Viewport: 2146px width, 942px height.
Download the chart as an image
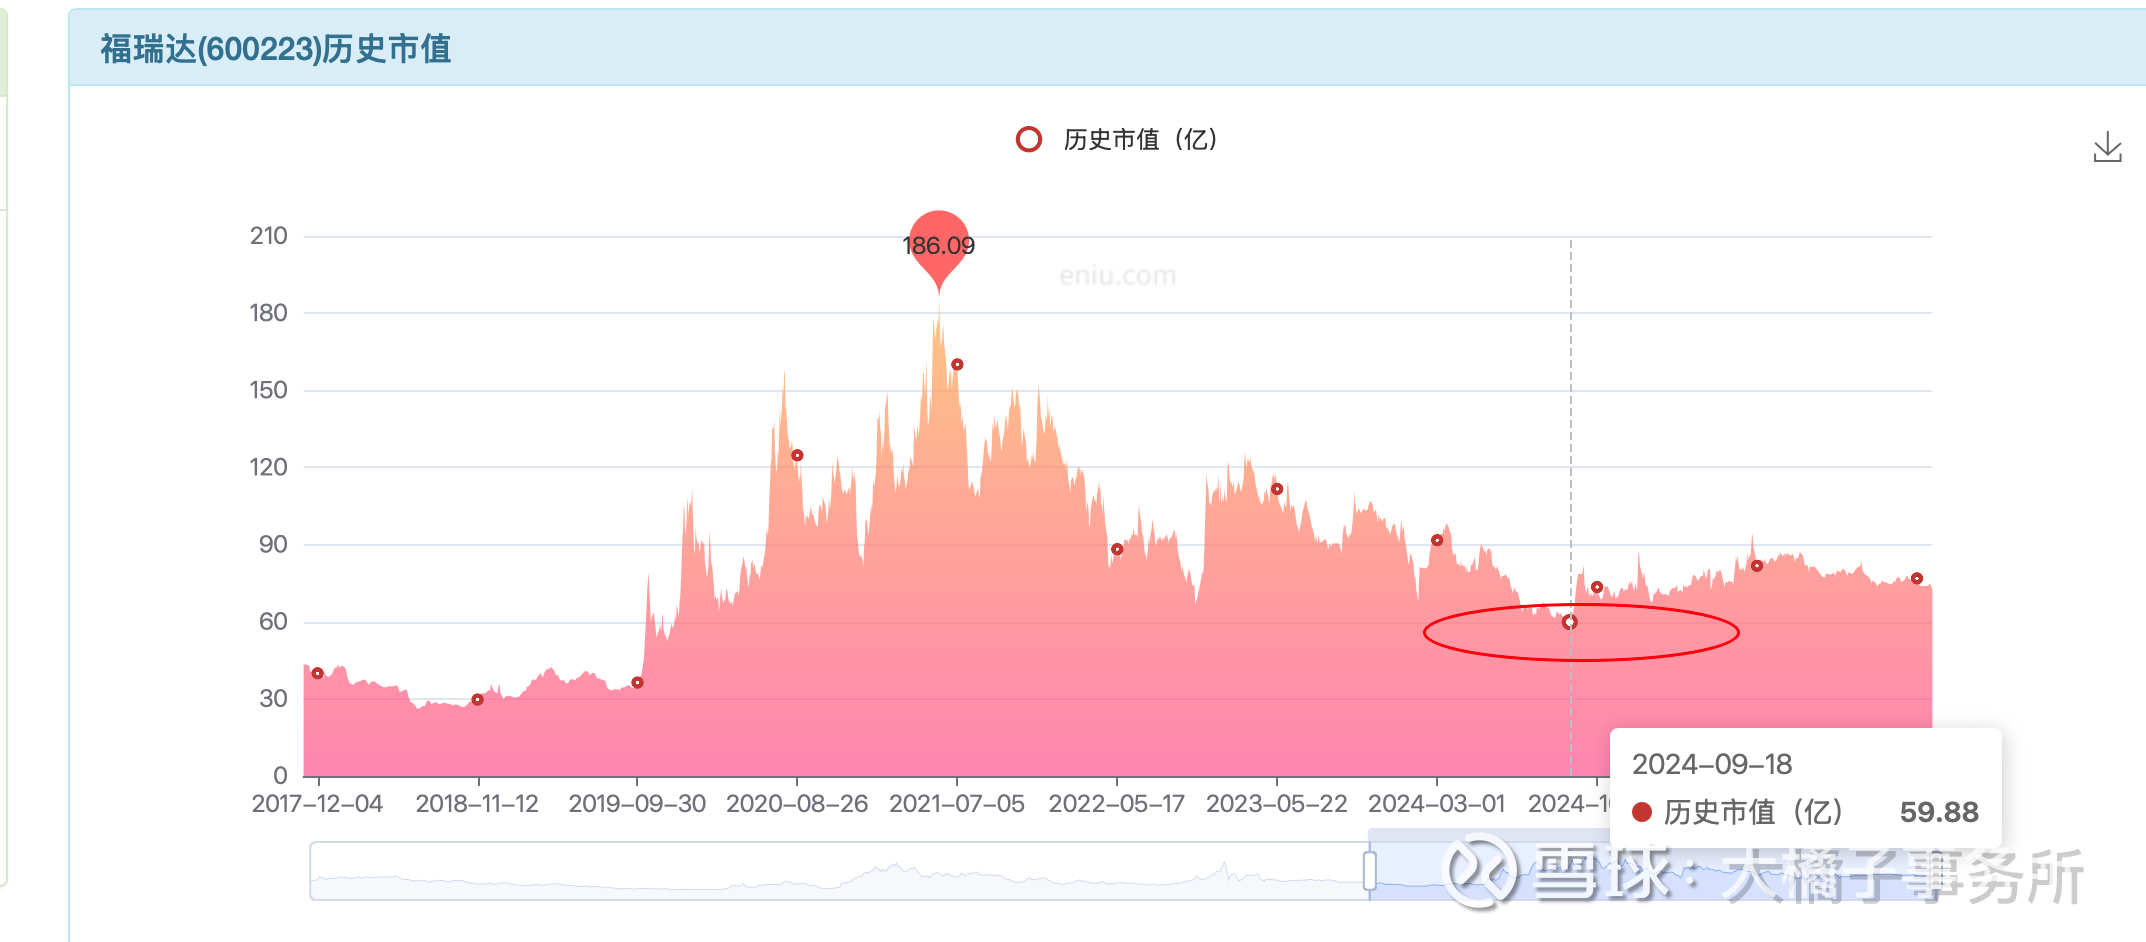(2107, 147)
